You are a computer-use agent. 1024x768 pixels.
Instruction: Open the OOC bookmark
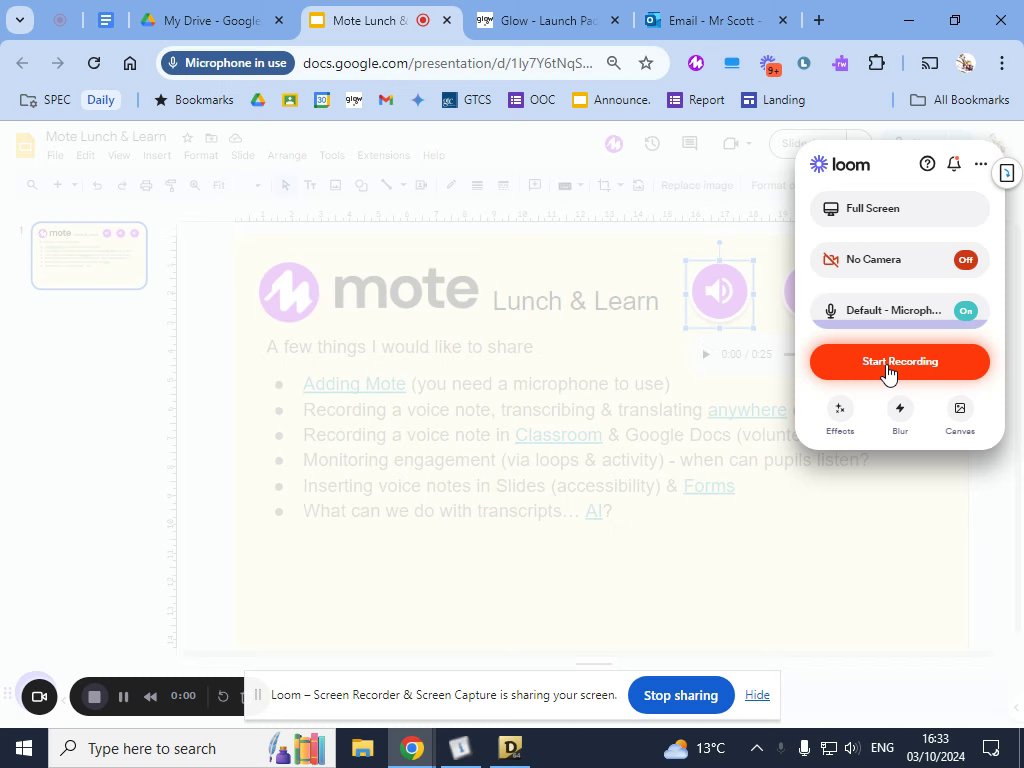tap(532, 100)
